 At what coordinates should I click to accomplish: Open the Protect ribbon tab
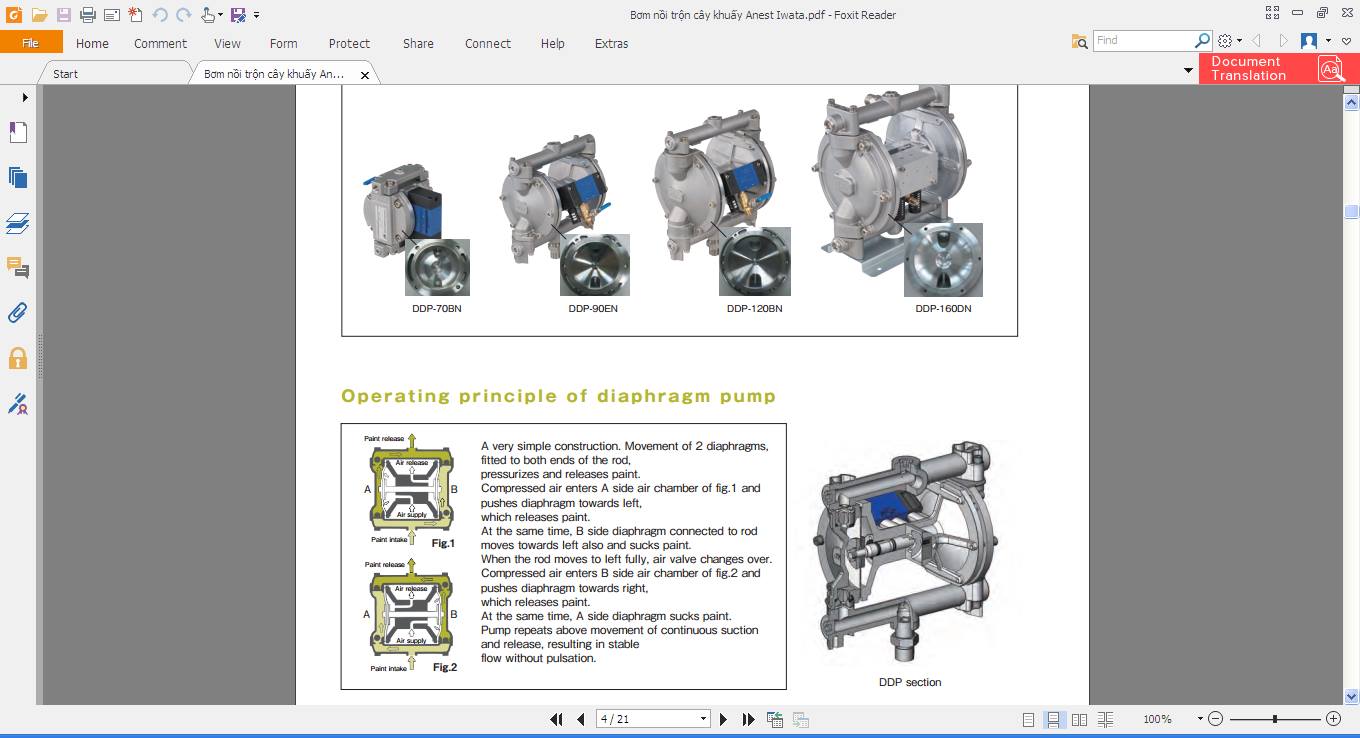(349, 43)
